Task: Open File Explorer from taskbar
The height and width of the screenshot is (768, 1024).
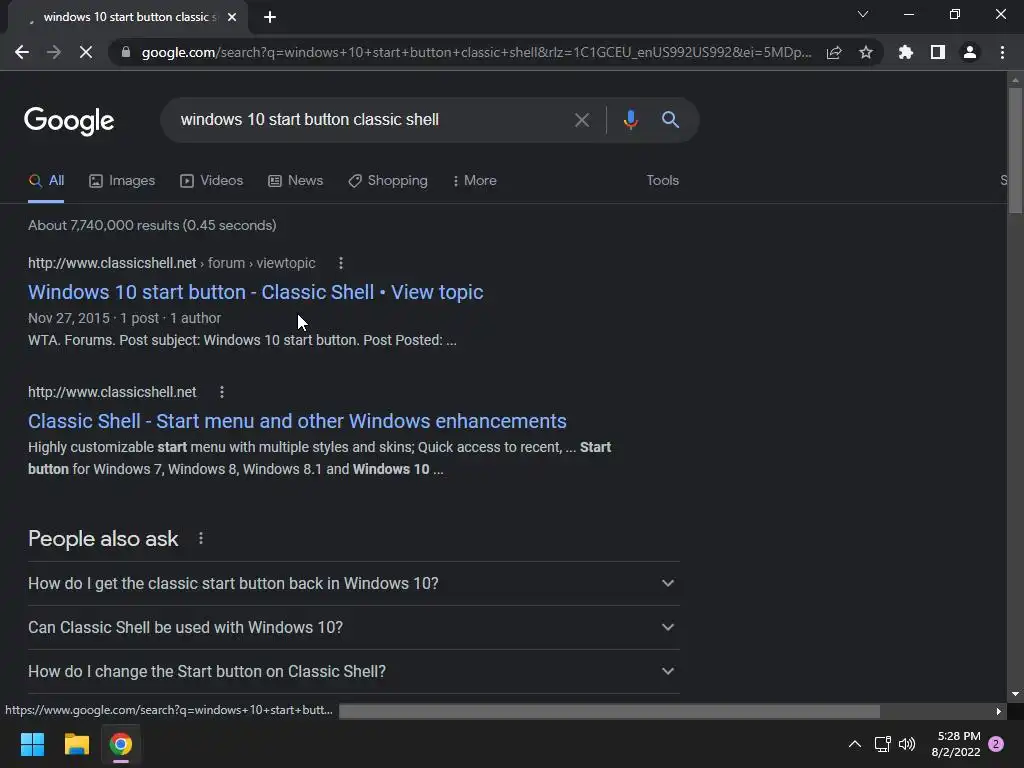Action: click(x=76, y=744)
